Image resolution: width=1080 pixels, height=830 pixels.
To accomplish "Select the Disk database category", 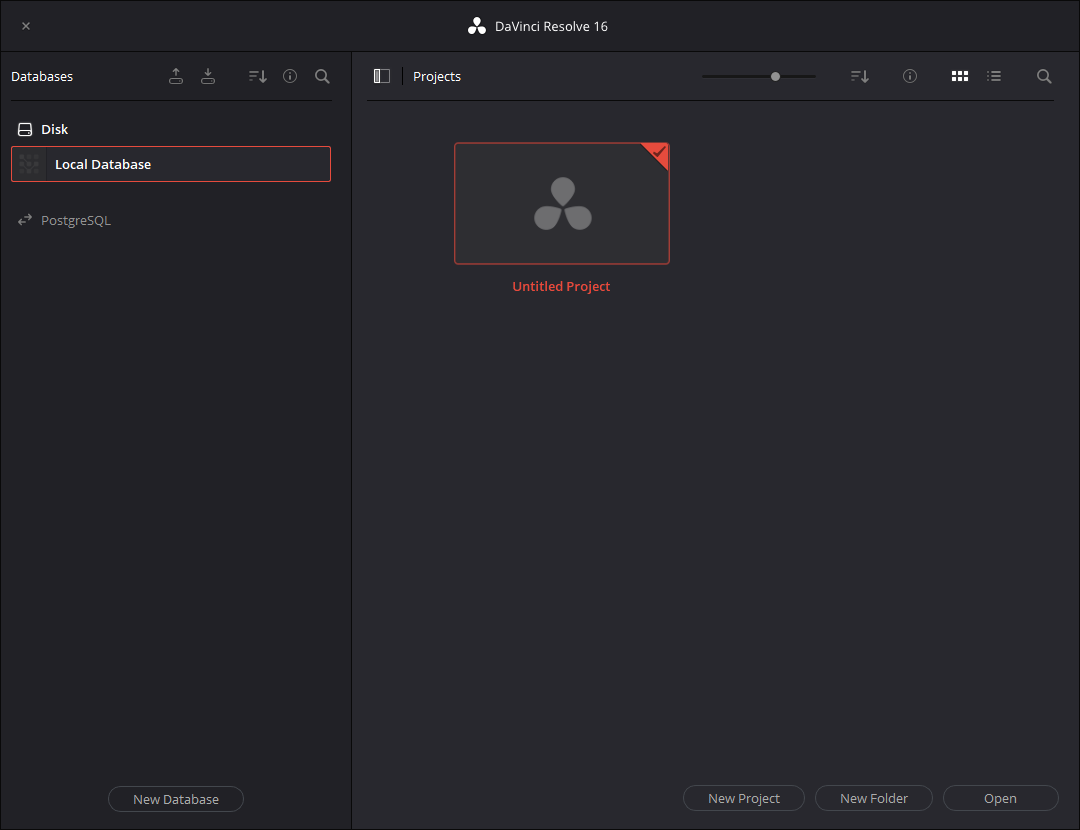I will coord(54,129).
